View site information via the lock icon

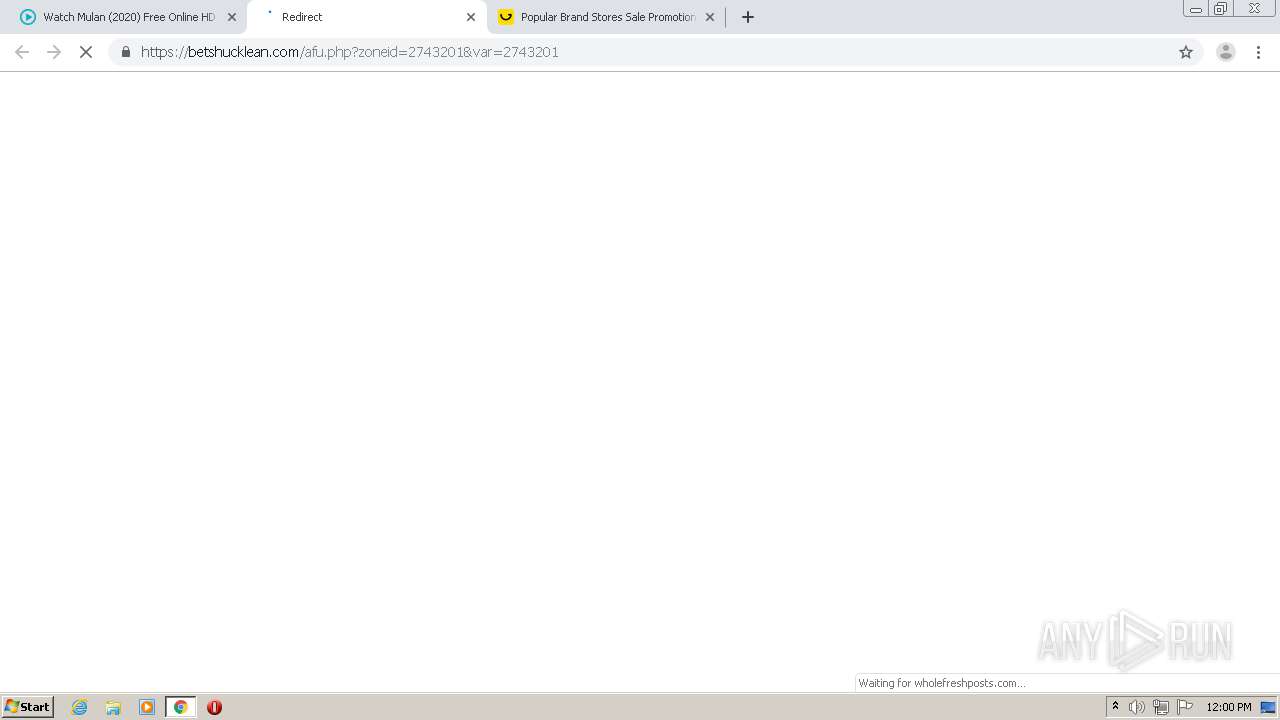(125, 52)
